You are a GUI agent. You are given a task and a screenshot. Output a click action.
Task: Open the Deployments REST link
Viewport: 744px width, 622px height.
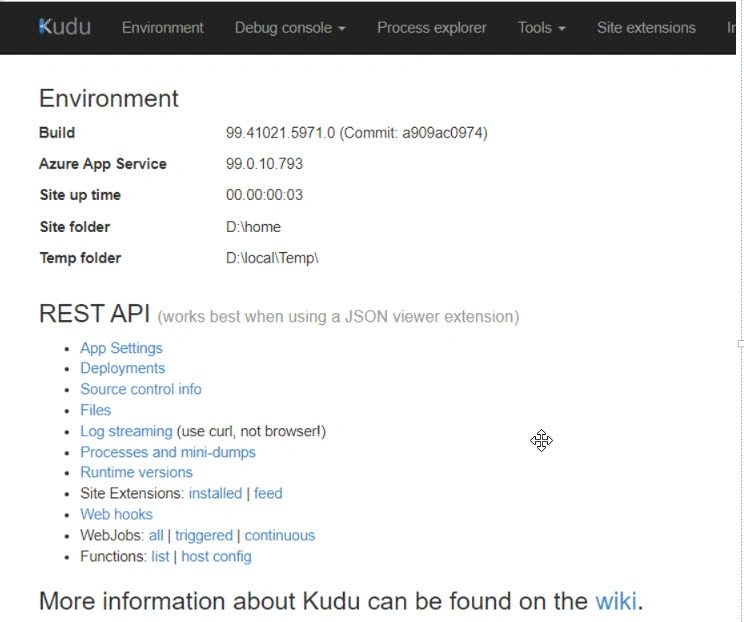[x=122, y=368]
